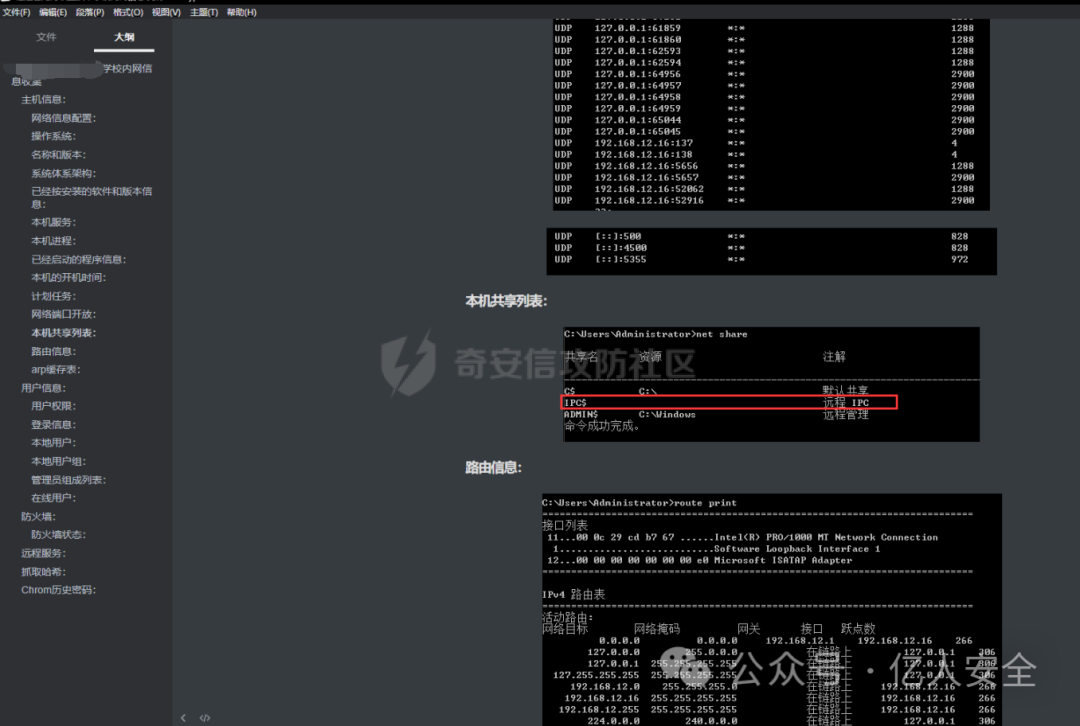The width and height of the screenshot is (1080, 726).
Task: Select 路由信息: in the outline sidebar
Action: [53, 351]
